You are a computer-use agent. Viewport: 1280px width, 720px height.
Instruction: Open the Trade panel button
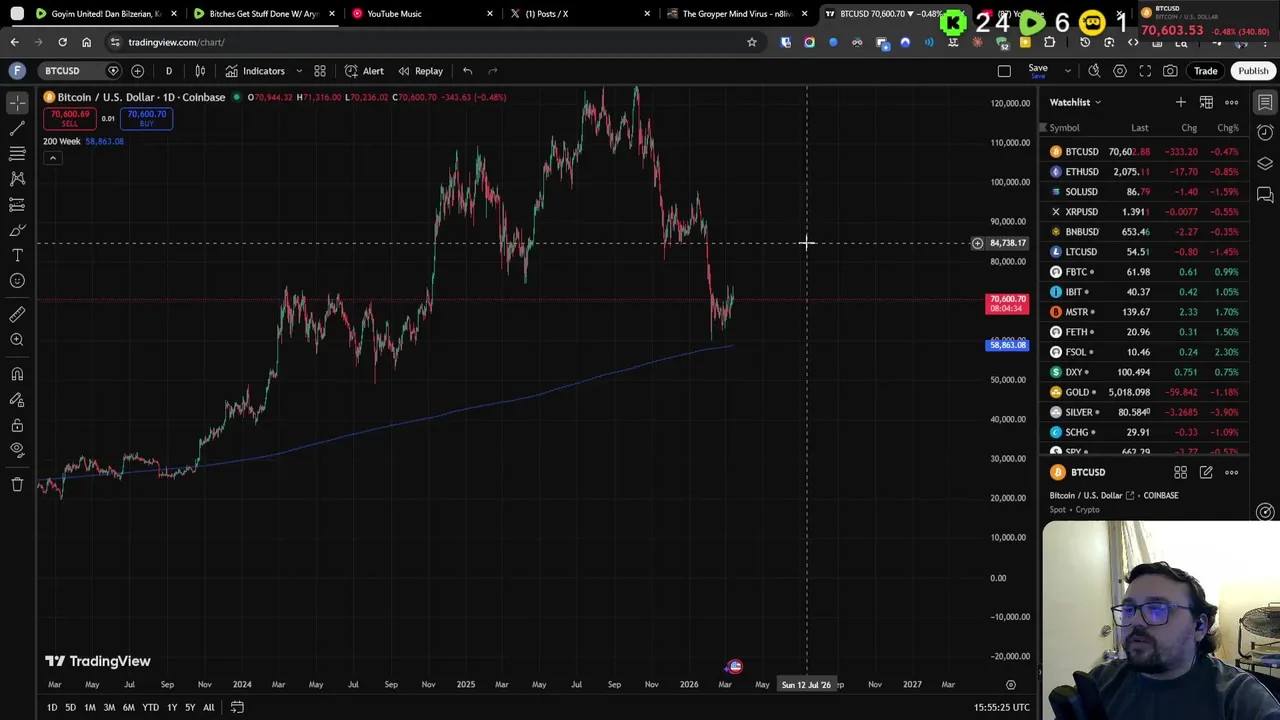(x=1205, y=71)
